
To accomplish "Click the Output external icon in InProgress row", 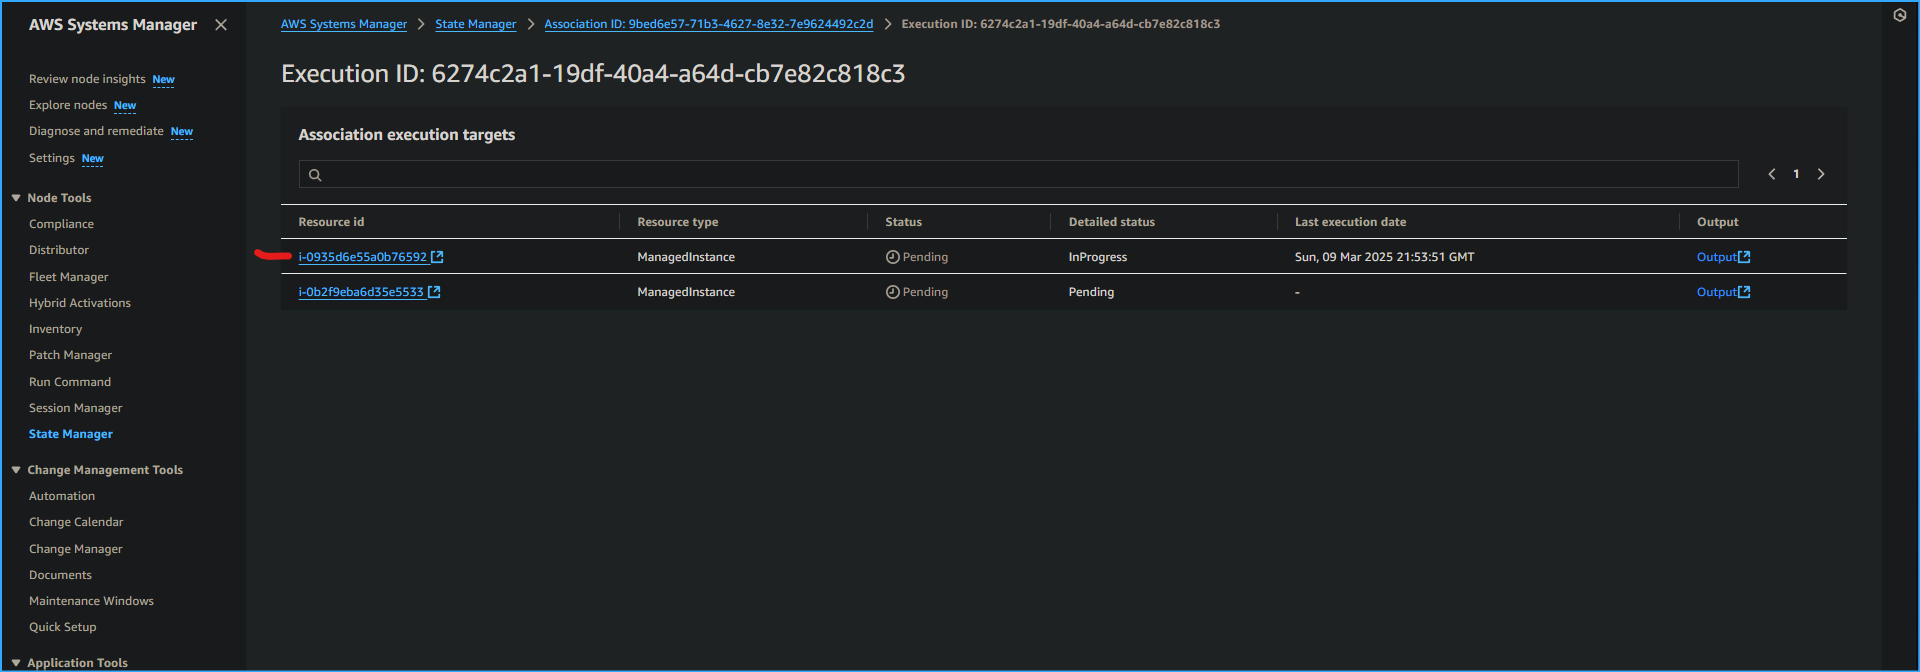I will coord(1744,257).
